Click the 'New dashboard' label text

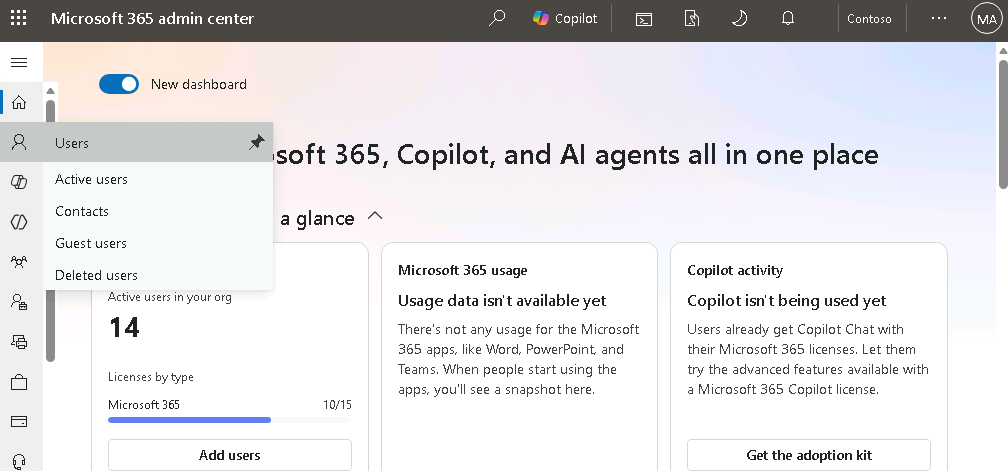point(199,84)
